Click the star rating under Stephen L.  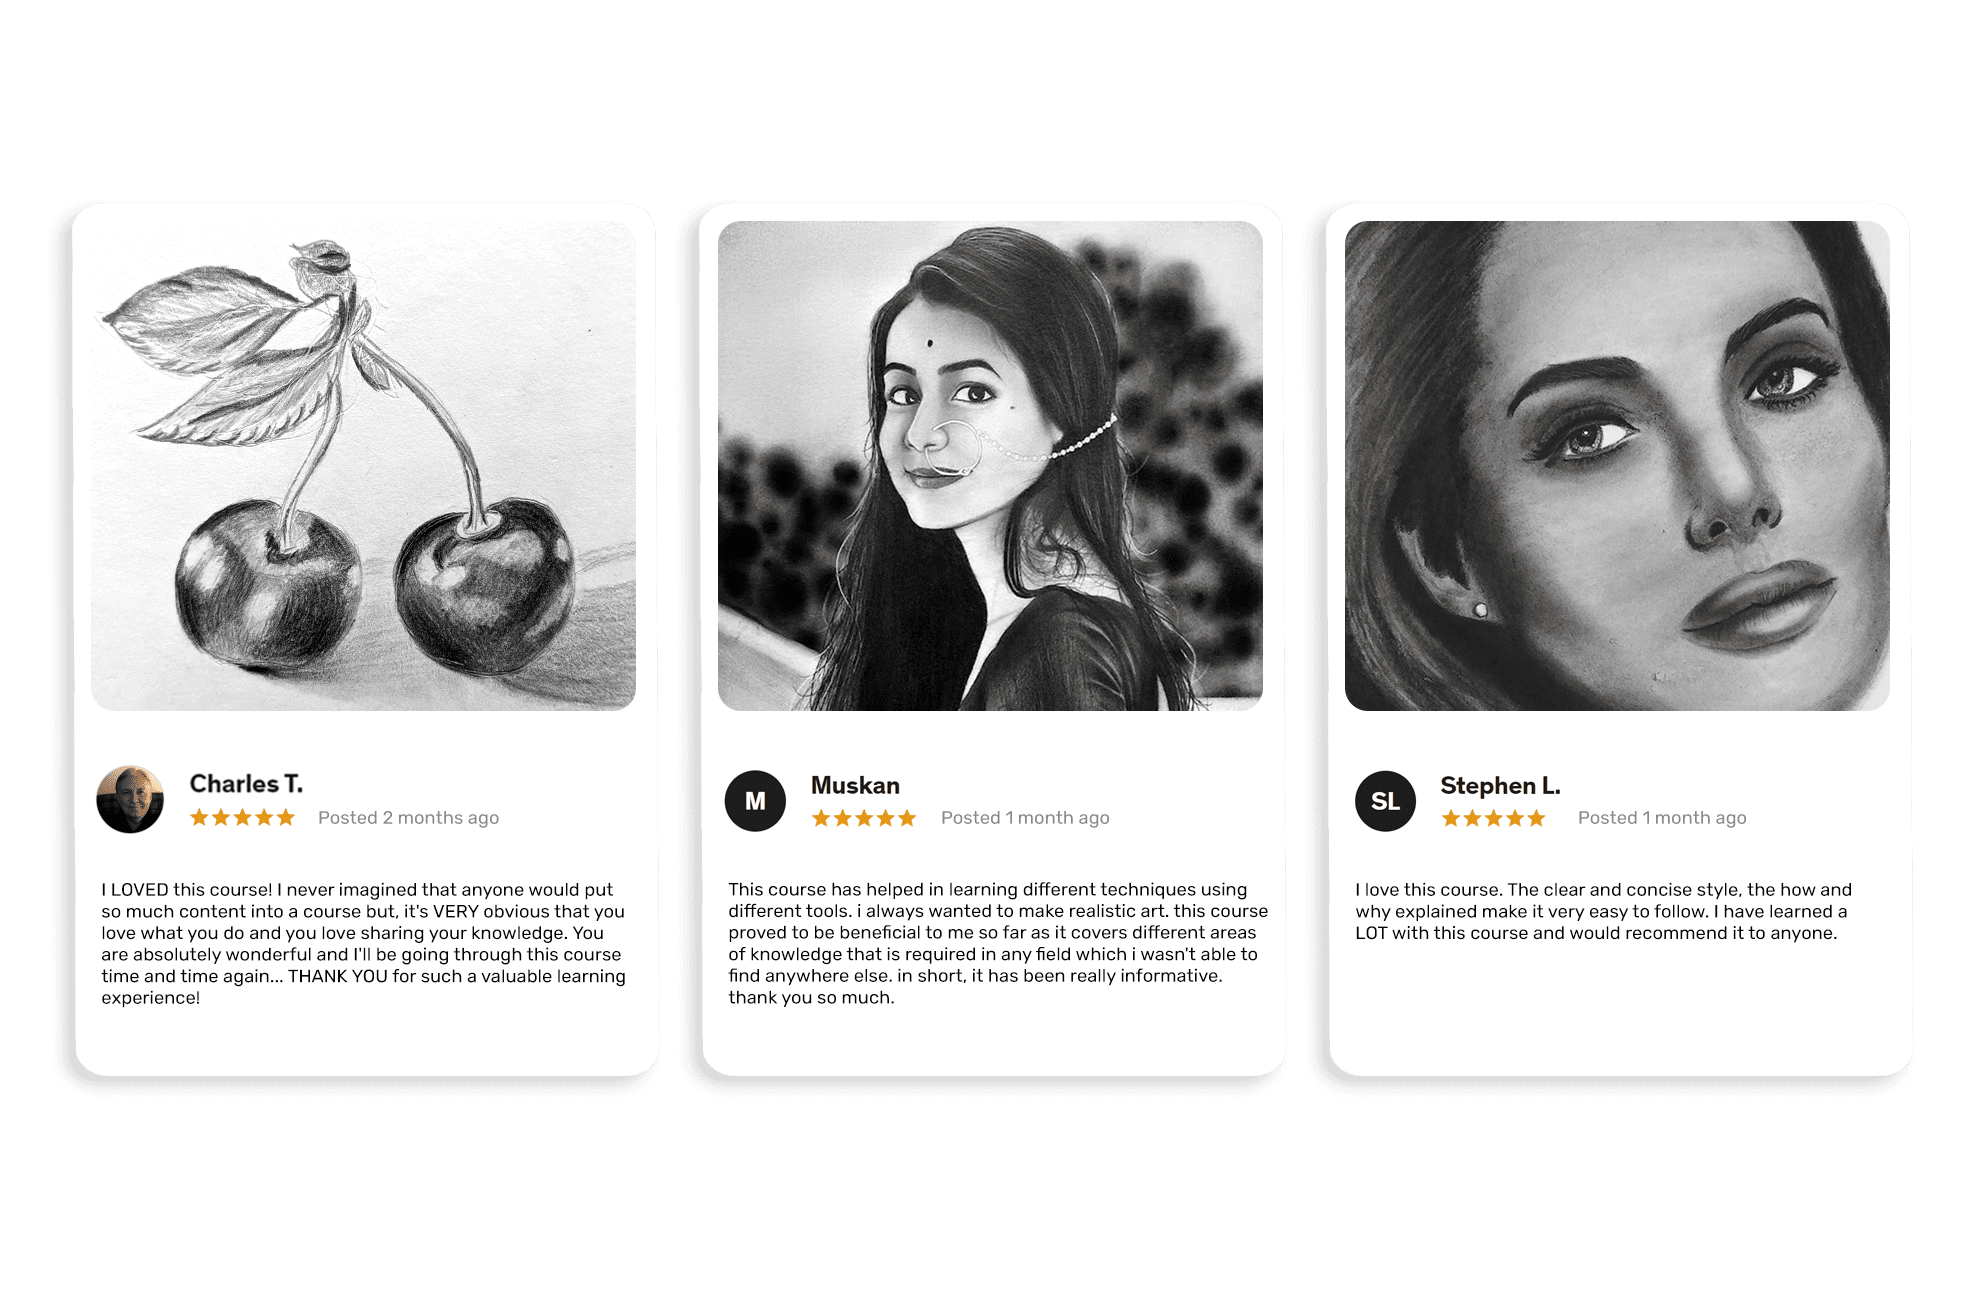click(x=1494, y=818)
